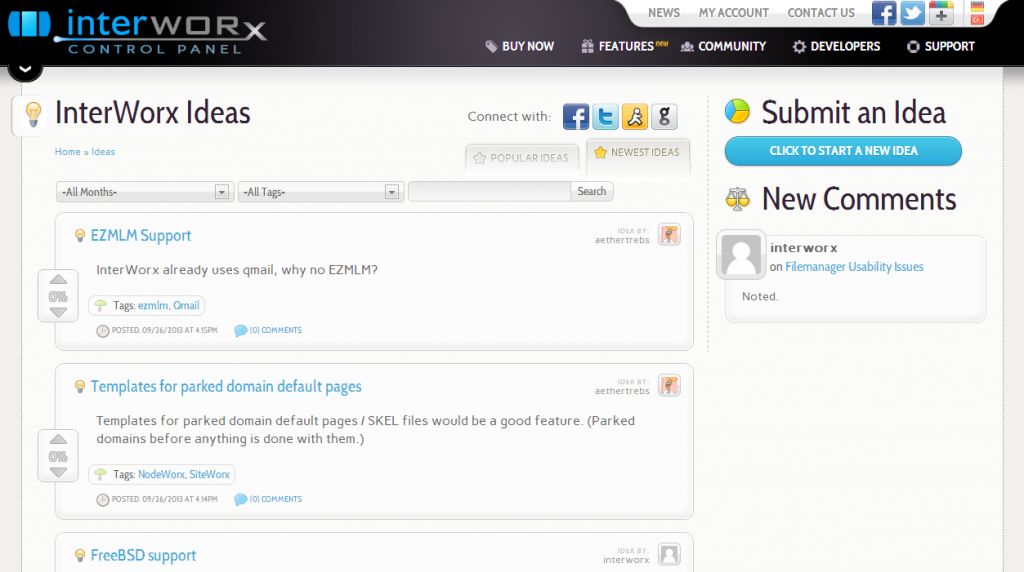Open the Community menu
This screenshot has height=572, width=1024.
pos(724,46)
